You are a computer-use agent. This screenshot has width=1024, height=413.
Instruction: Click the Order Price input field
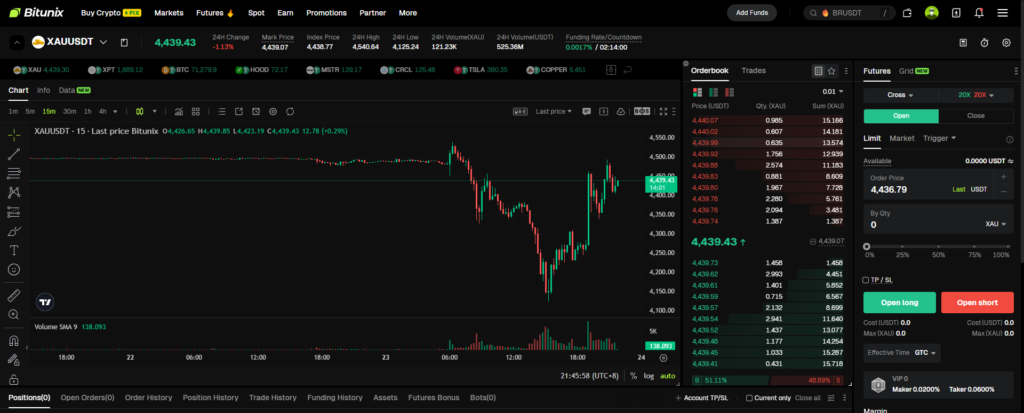click(x=938, y=184)
